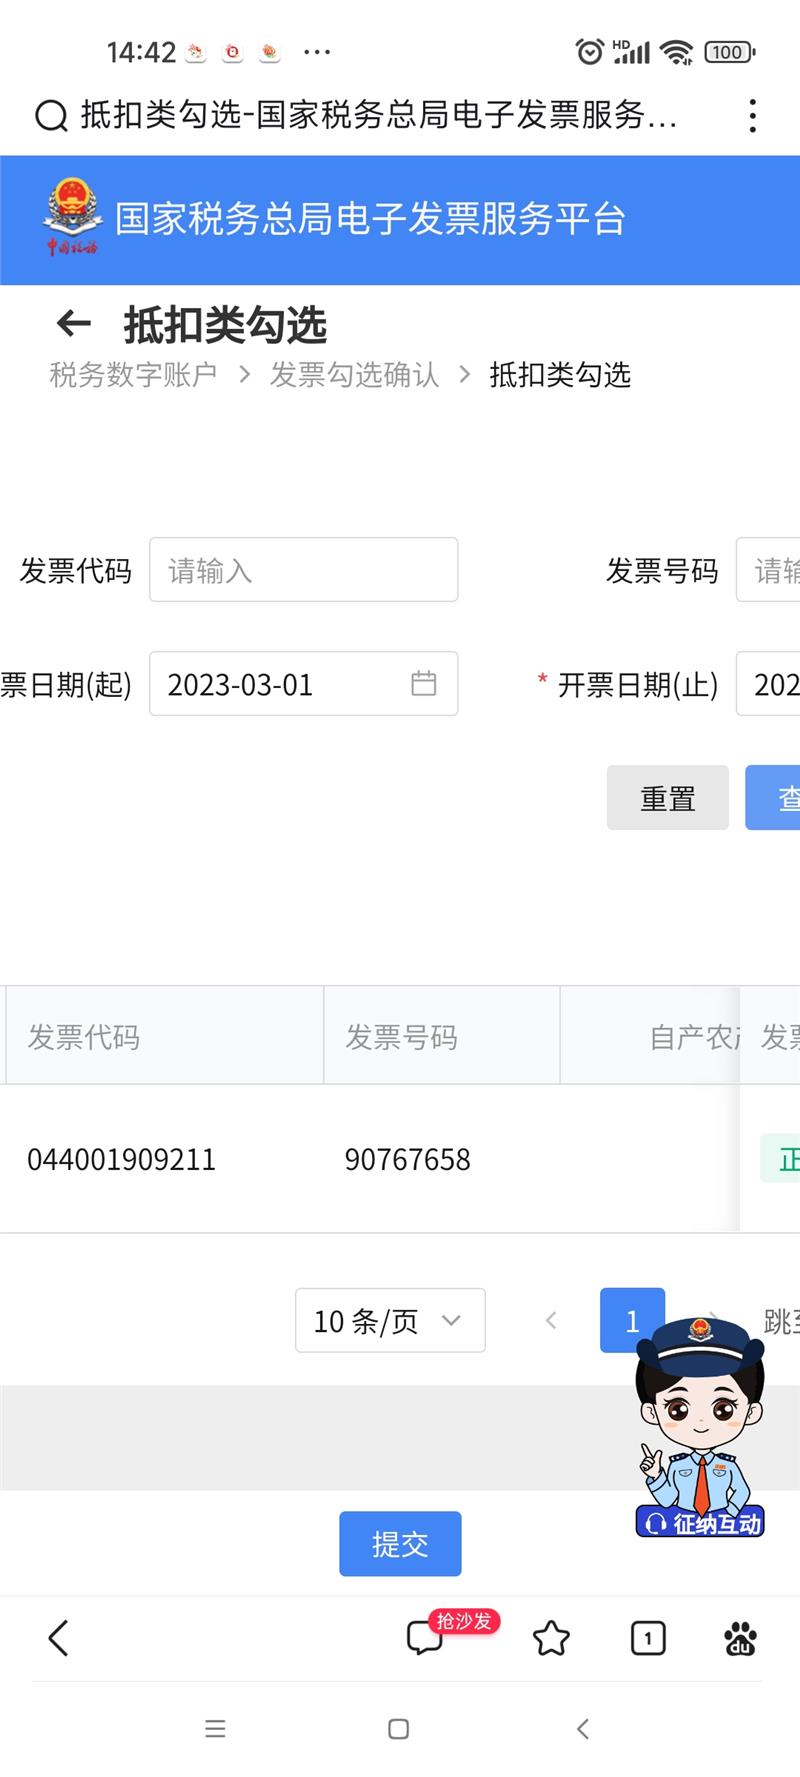Open the browser three-dot overflow menu
This screenshot has width=800, height=1777.
pyautogui.click(x=752, y=116)
